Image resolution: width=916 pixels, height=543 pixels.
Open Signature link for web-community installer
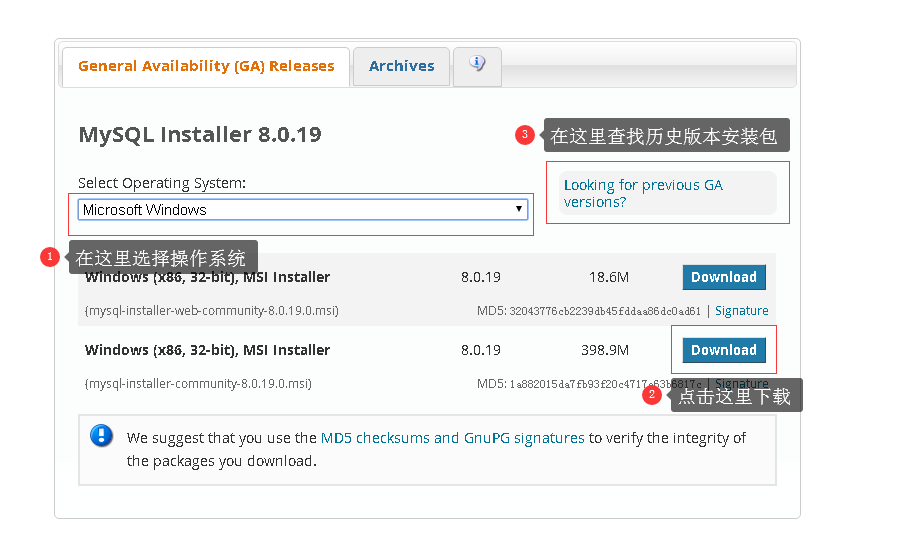click(741, 311)
